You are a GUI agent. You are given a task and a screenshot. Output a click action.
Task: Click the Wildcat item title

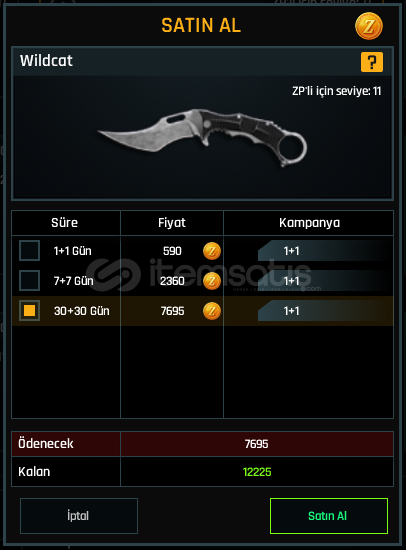[x=46, y=61]
